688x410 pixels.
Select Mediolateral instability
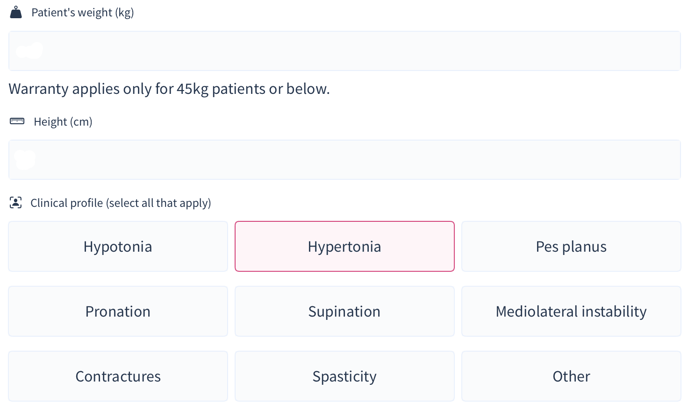pos(571,311)
